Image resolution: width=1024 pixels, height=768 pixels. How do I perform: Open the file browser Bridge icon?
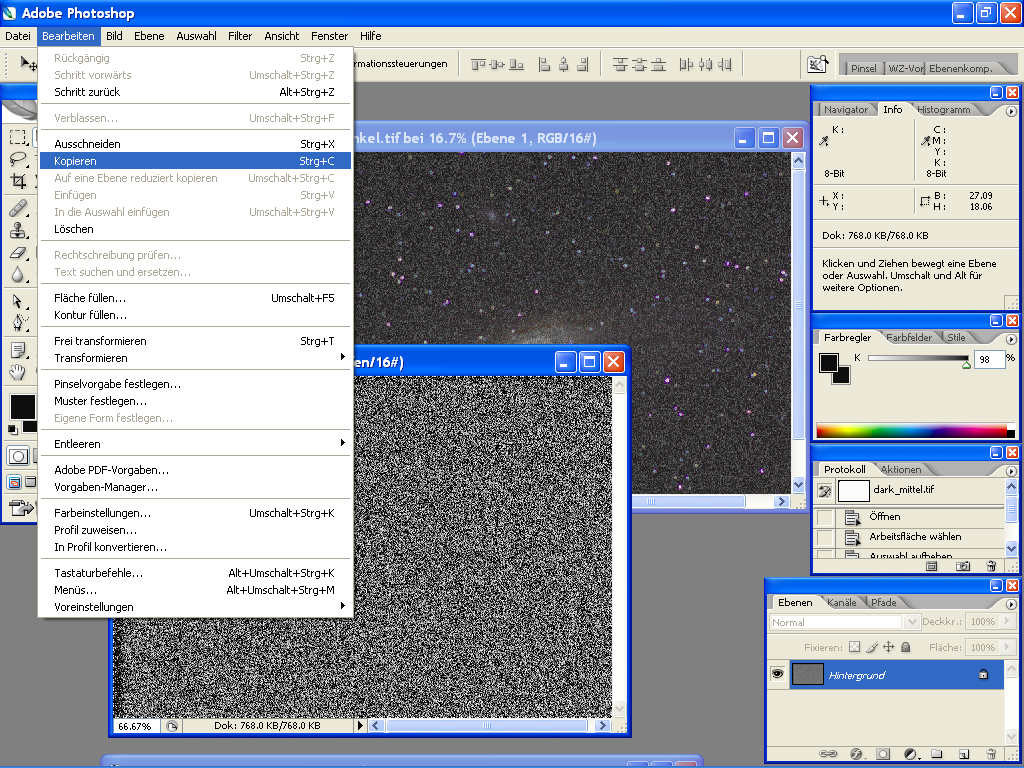[818, 64]
